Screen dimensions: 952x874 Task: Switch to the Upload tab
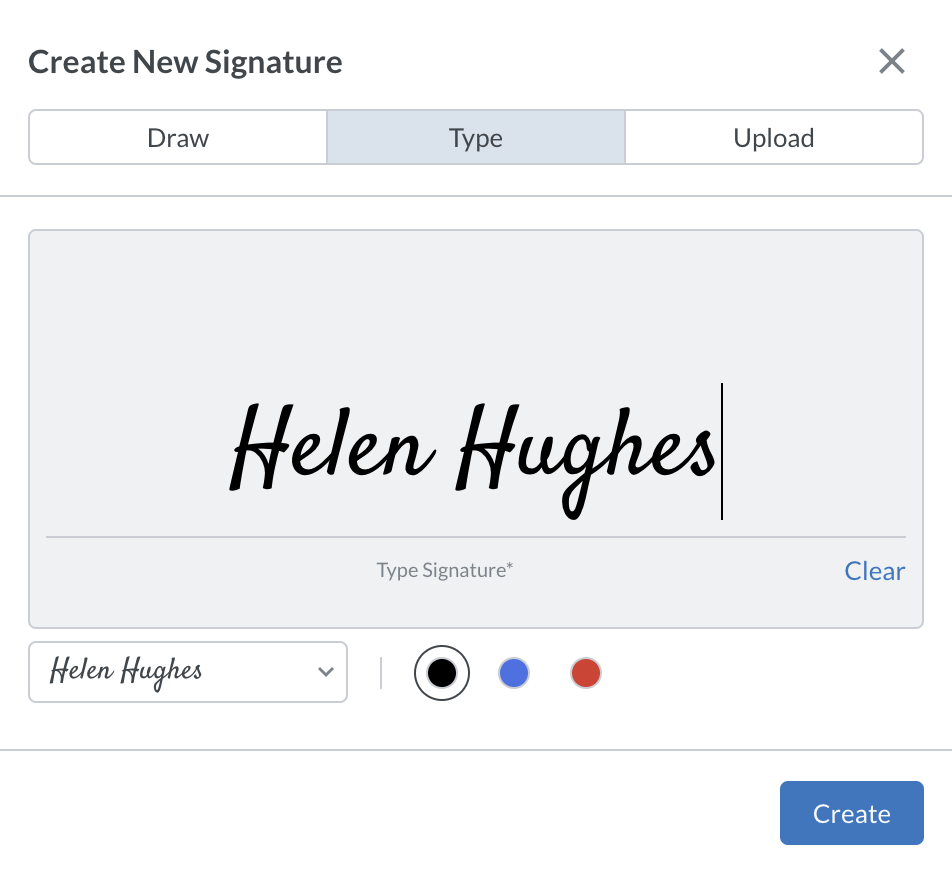pyautogui.click(x=773, y=137)
